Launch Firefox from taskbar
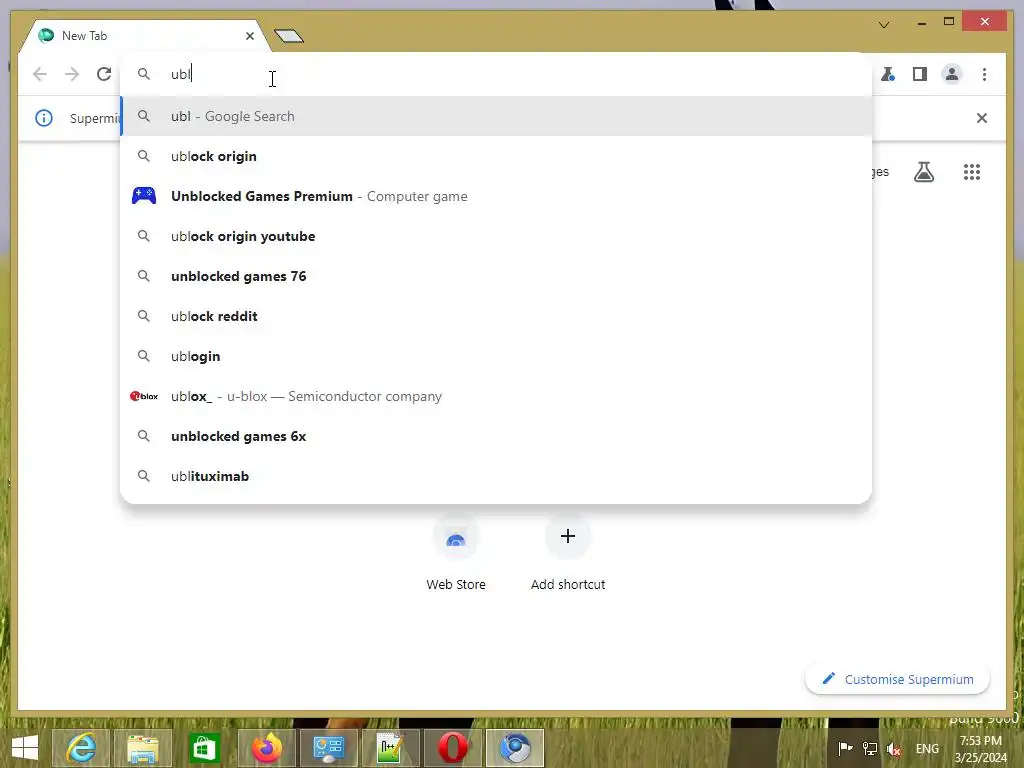Viewport: 1024px width, 768px height. coord(266,748)
